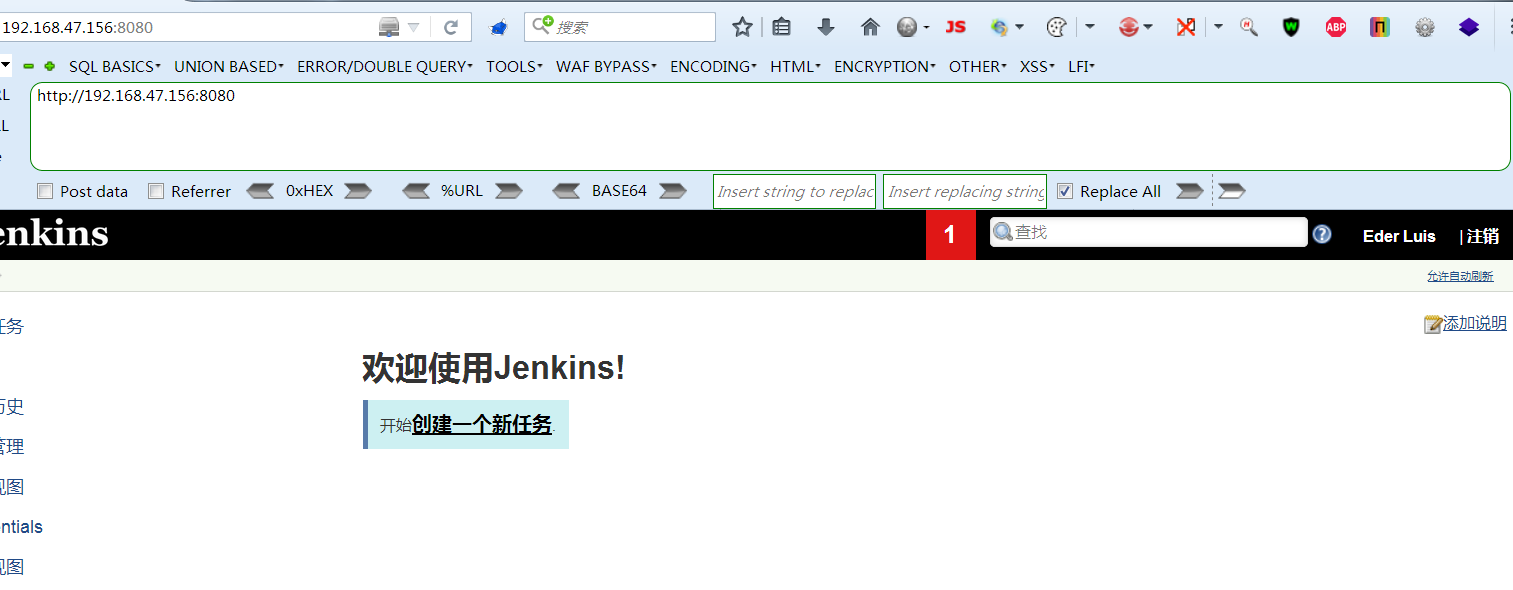Open the bookmarks list icon
Image resolution: width=1513 pixels, height=590 pixels.
point(782,27)
